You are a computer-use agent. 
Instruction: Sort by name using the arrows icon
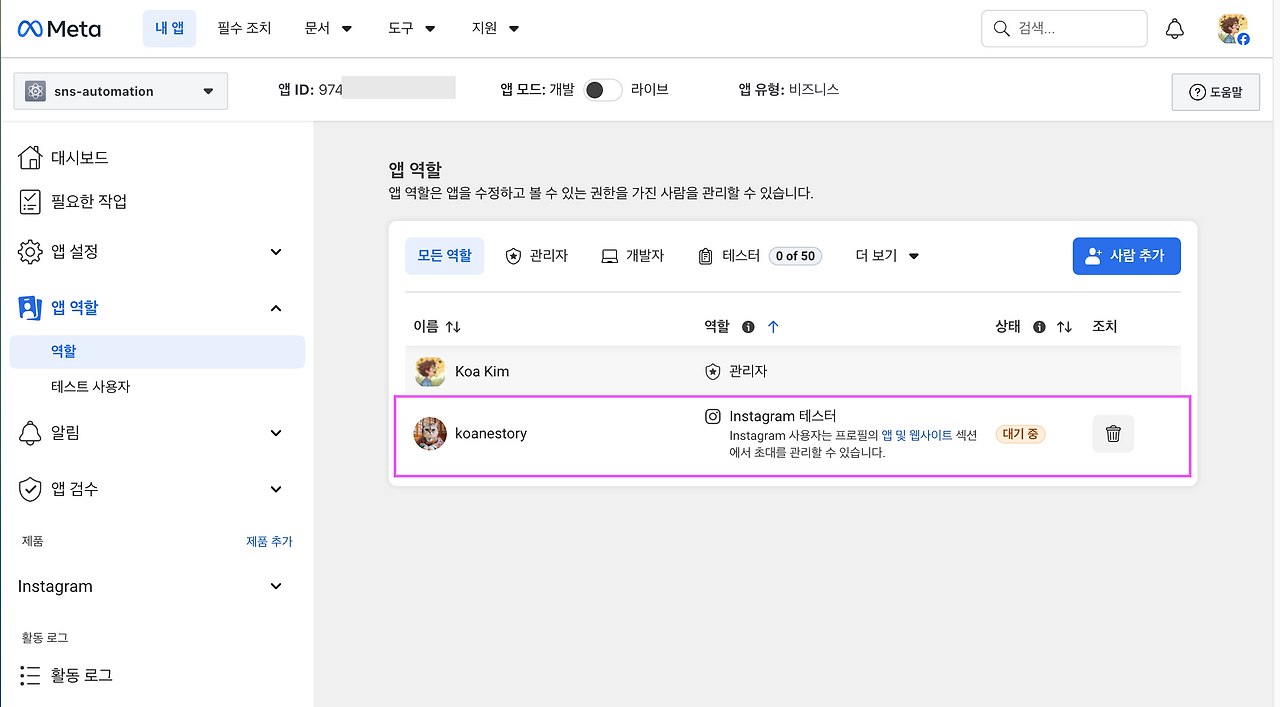coord(453,327)
